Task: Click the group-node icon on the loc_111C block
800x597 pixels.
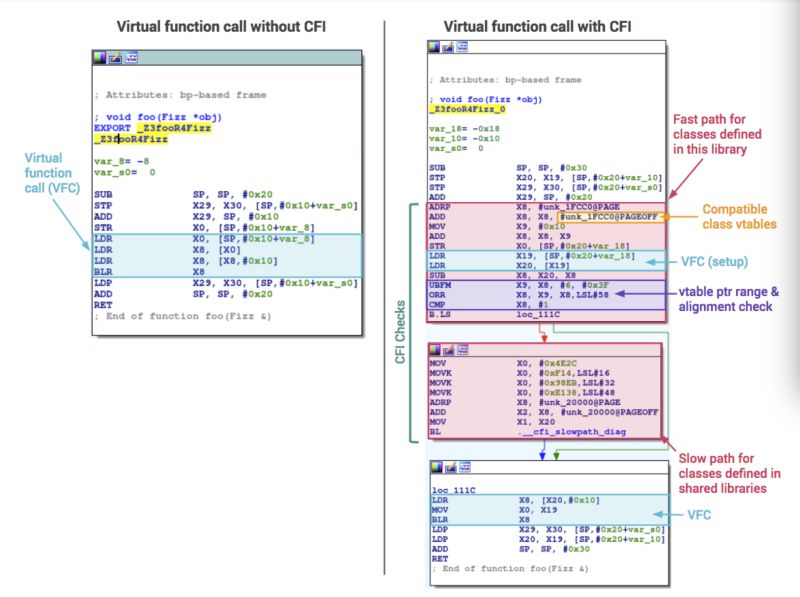Action: click(x=463, y=465)
